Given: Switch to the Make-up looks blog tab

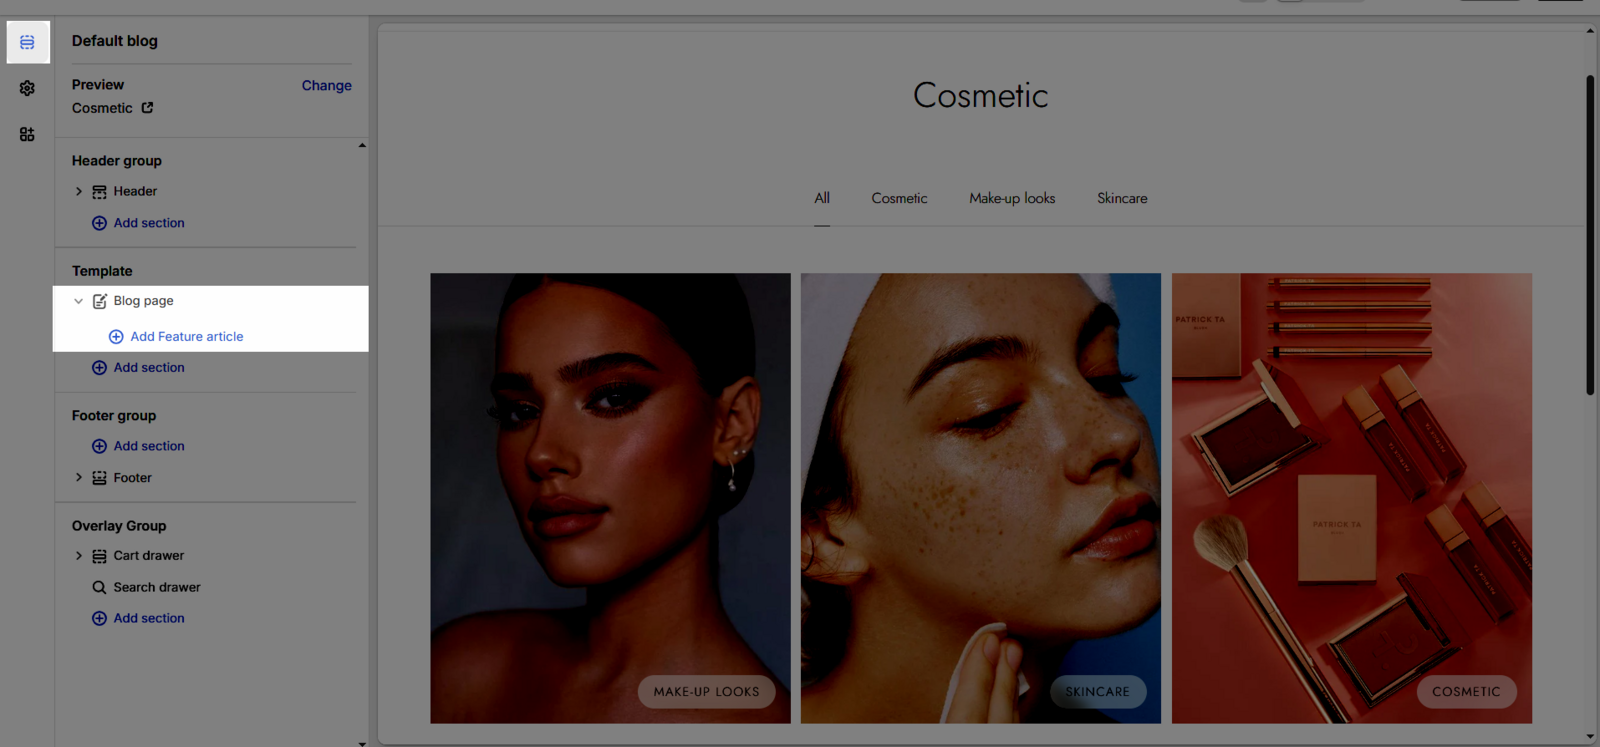Looking at the screenshot, I should point(1011,198).
